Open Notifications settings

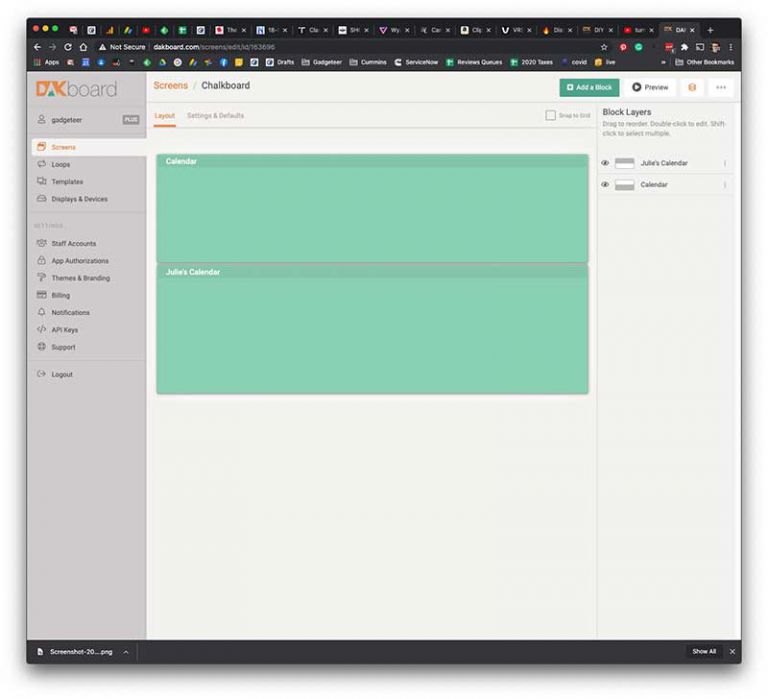[70, 313]
